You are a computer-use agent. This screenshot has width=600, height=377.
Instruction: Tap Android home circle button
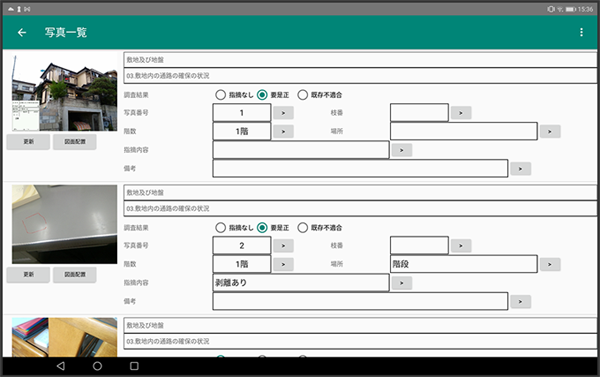coord(97,366)
